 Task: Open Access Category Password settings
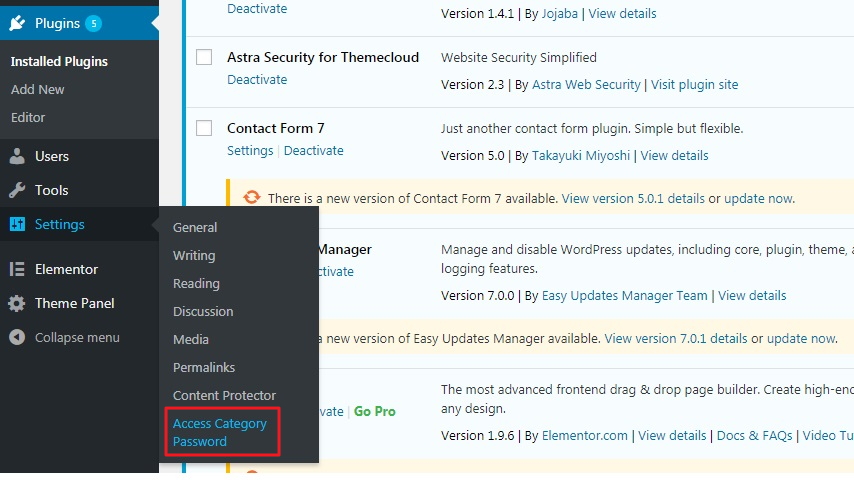pos(219,432)
